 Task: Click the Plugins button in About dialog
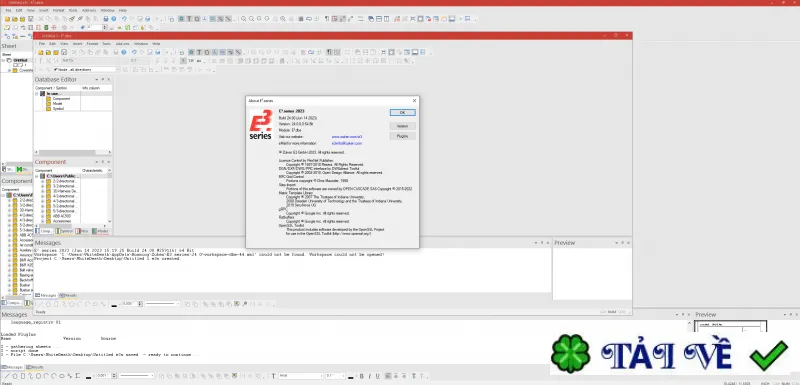403,136
